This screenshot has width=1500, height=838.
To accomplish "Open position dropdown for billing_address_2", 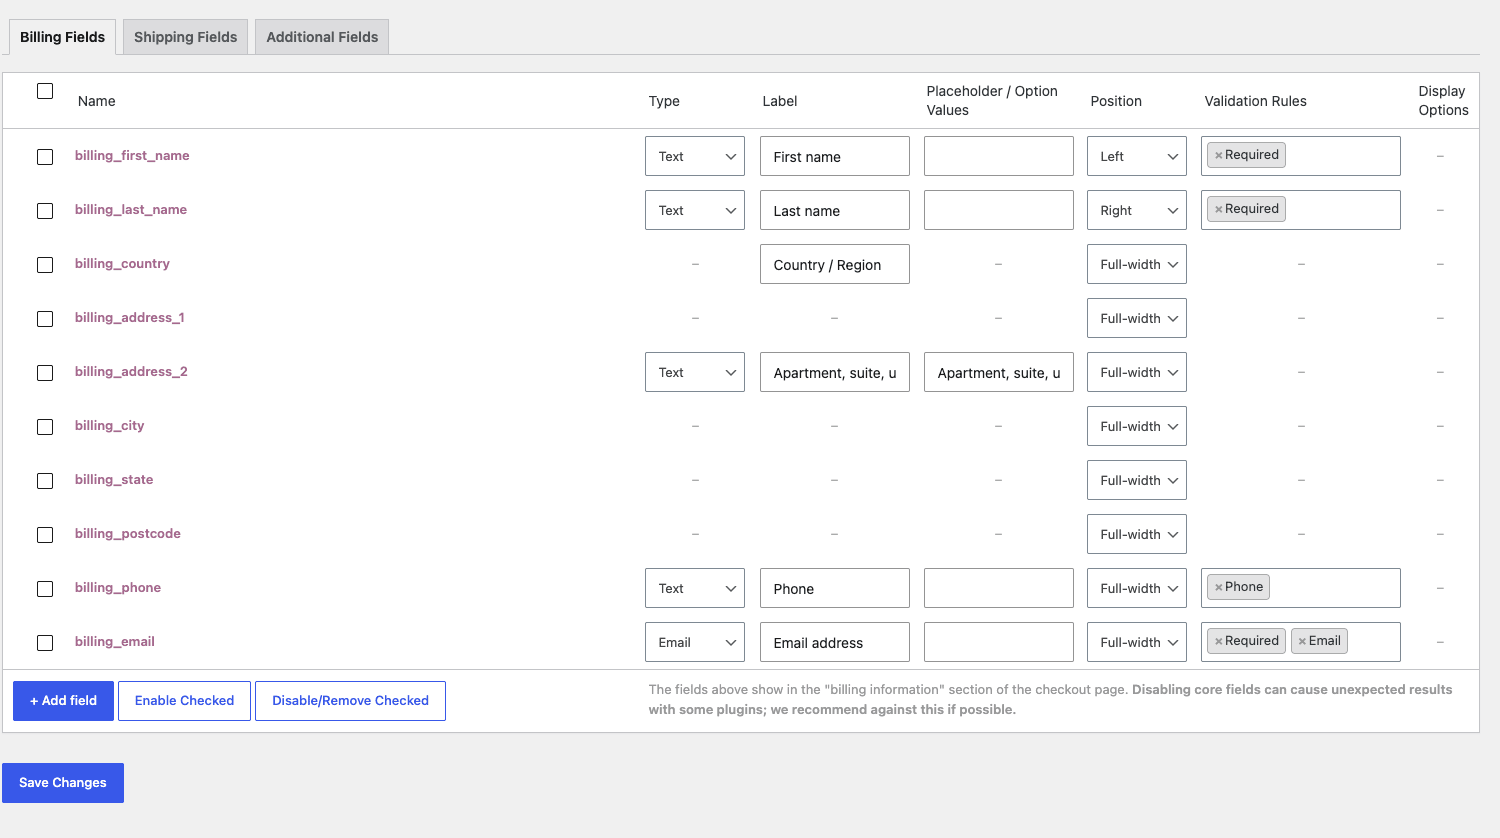I will pyautogui.click(x=1137, y=372).
